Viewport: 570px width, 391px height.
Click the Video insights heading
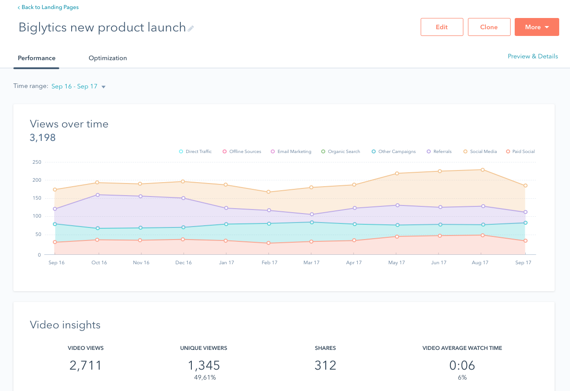click(x=65, y=325)
